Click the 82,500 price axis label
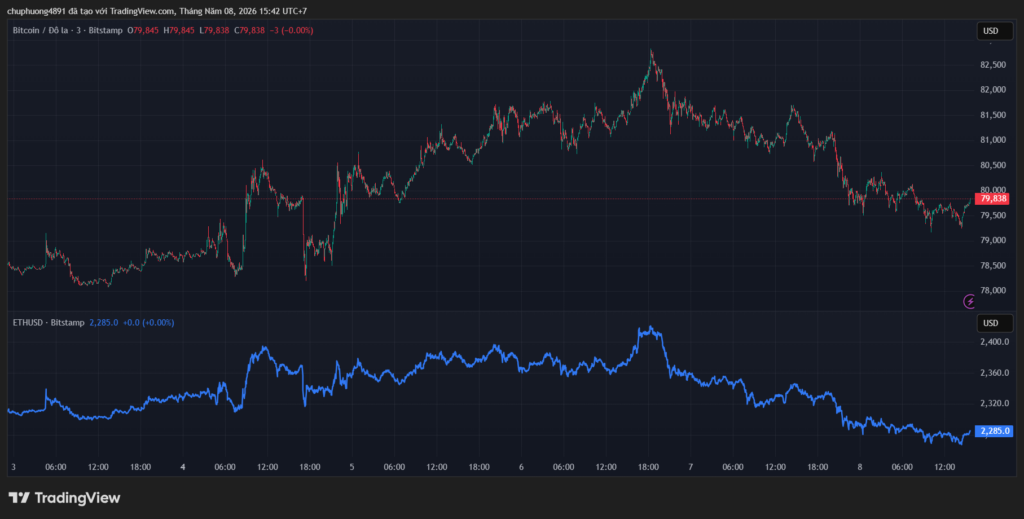The height and width of the screenshot is (519, 1024). (993, 65)
